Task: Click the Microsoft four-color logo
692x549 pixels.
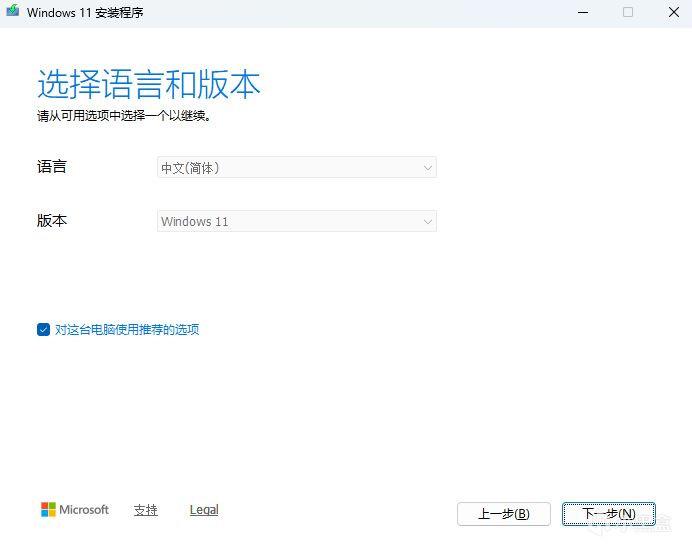Action: (48, 509)
